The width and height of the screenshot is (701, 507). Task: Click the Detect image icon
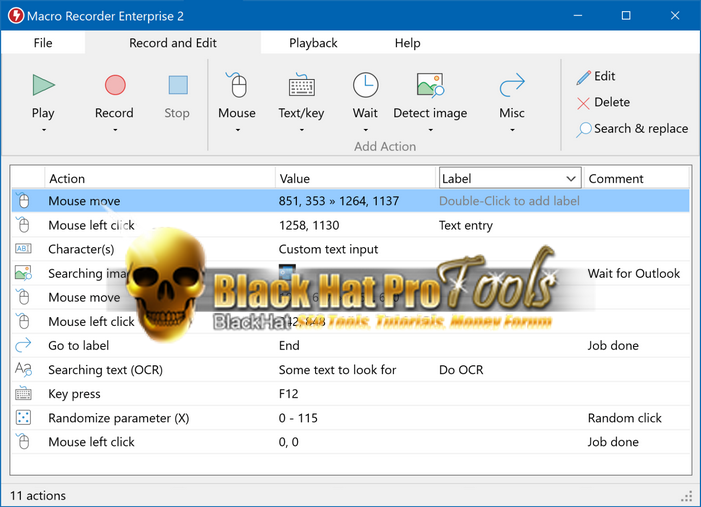[430, 85]
